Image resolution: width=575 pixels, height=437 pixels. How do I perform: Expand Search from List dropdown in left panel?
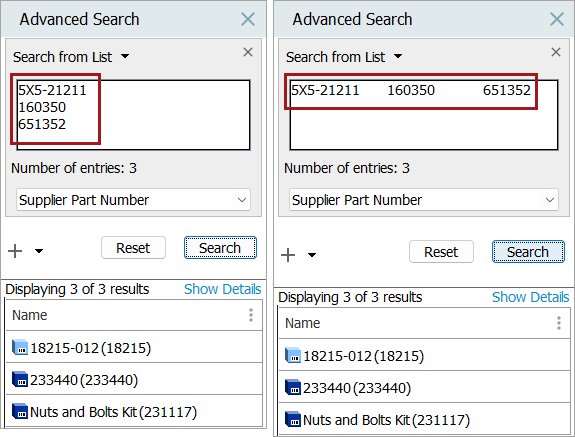[125, 56]
